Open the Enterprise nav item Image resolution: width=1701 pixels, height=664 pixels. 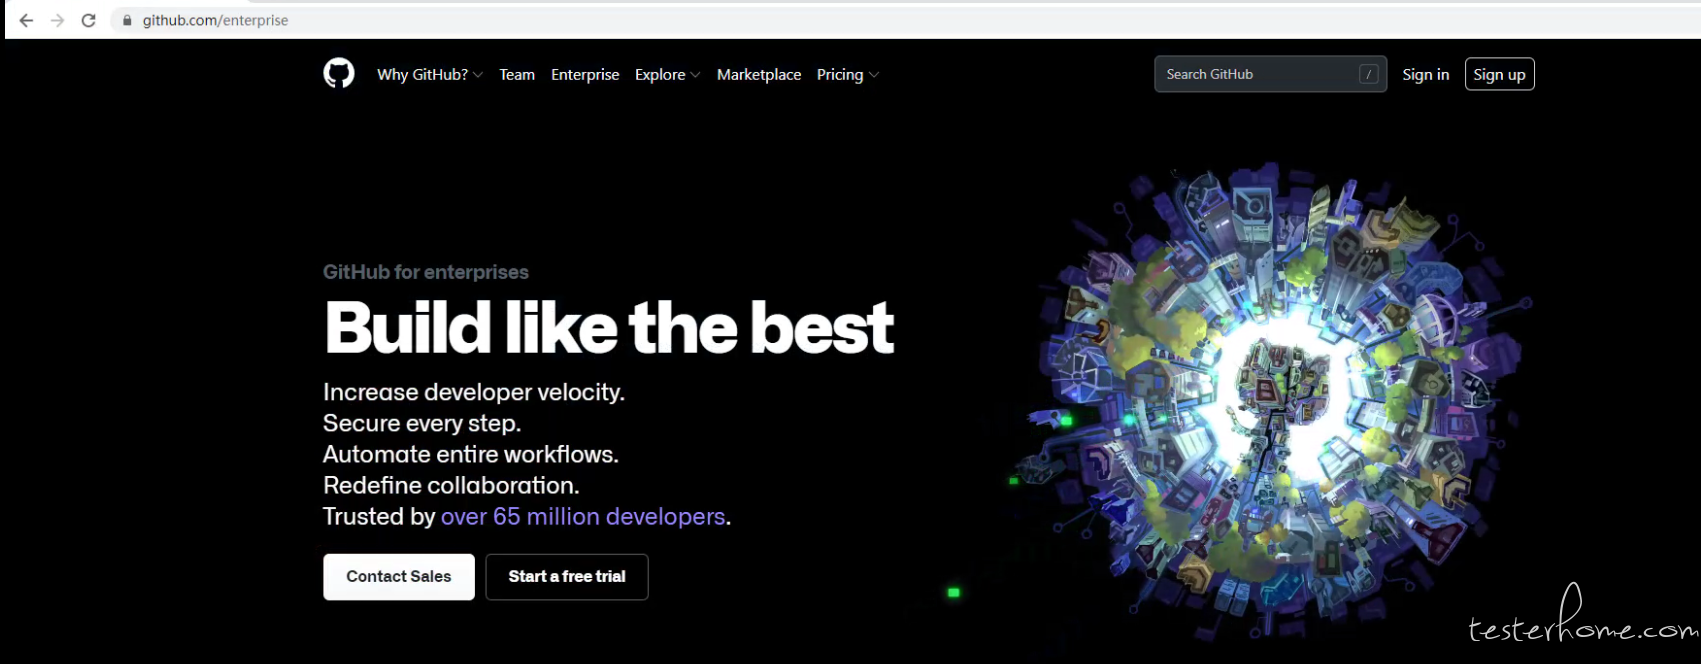tap(585, 74)
